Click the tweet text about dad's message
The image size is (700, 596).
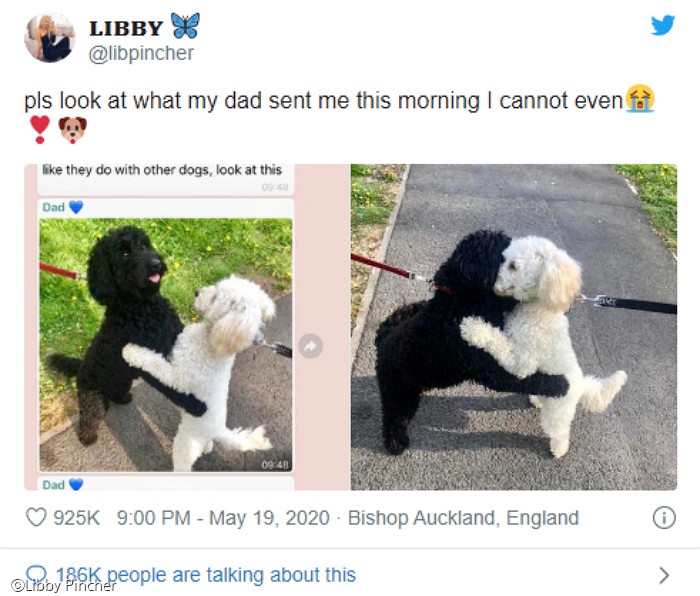pos(323,100)
